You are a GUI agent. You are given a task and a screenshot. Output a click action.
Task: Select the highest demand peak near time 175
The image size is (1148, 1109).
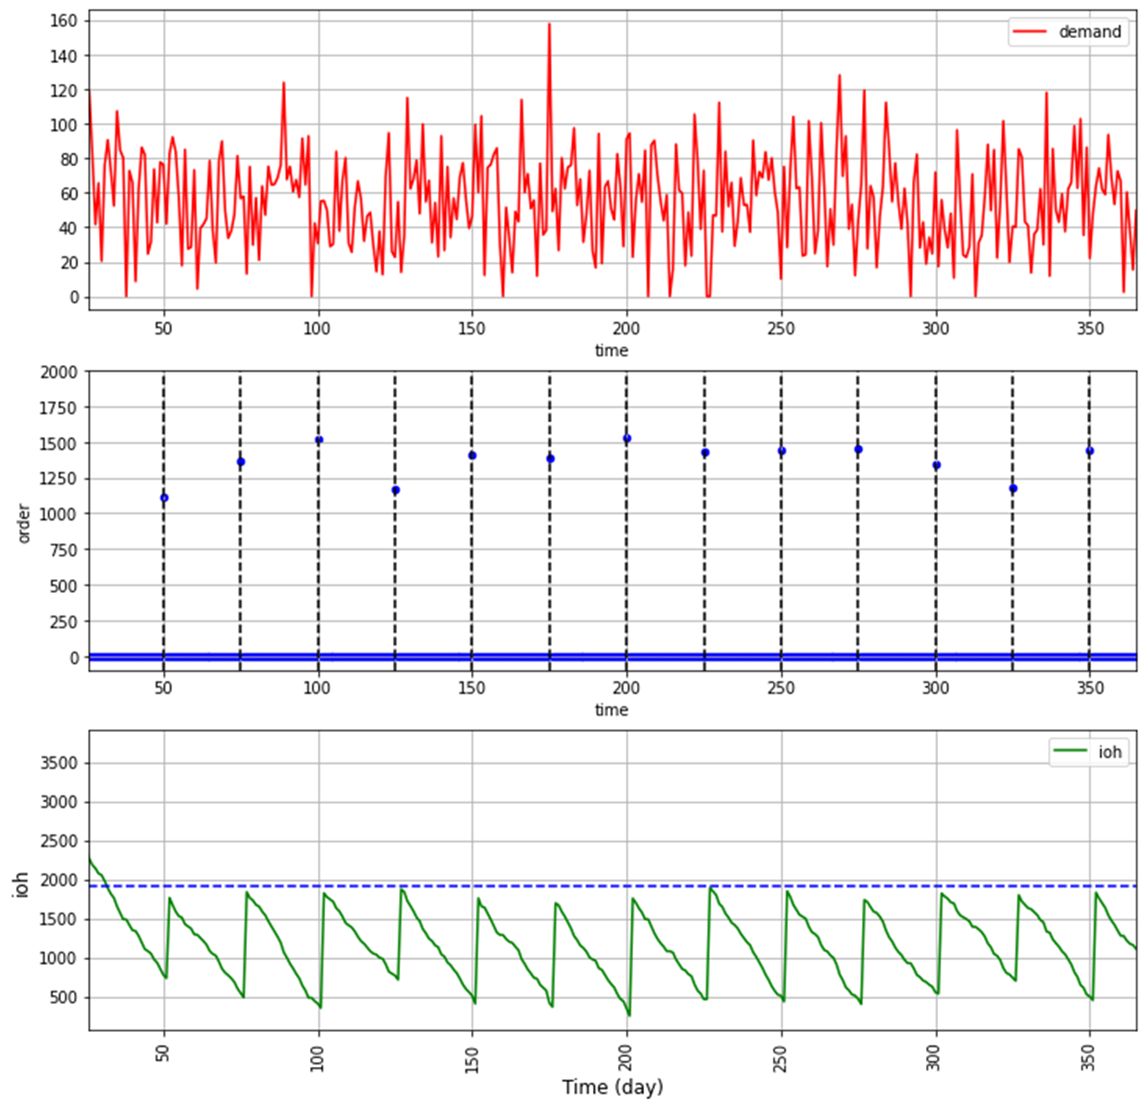[x=549, y=24]
